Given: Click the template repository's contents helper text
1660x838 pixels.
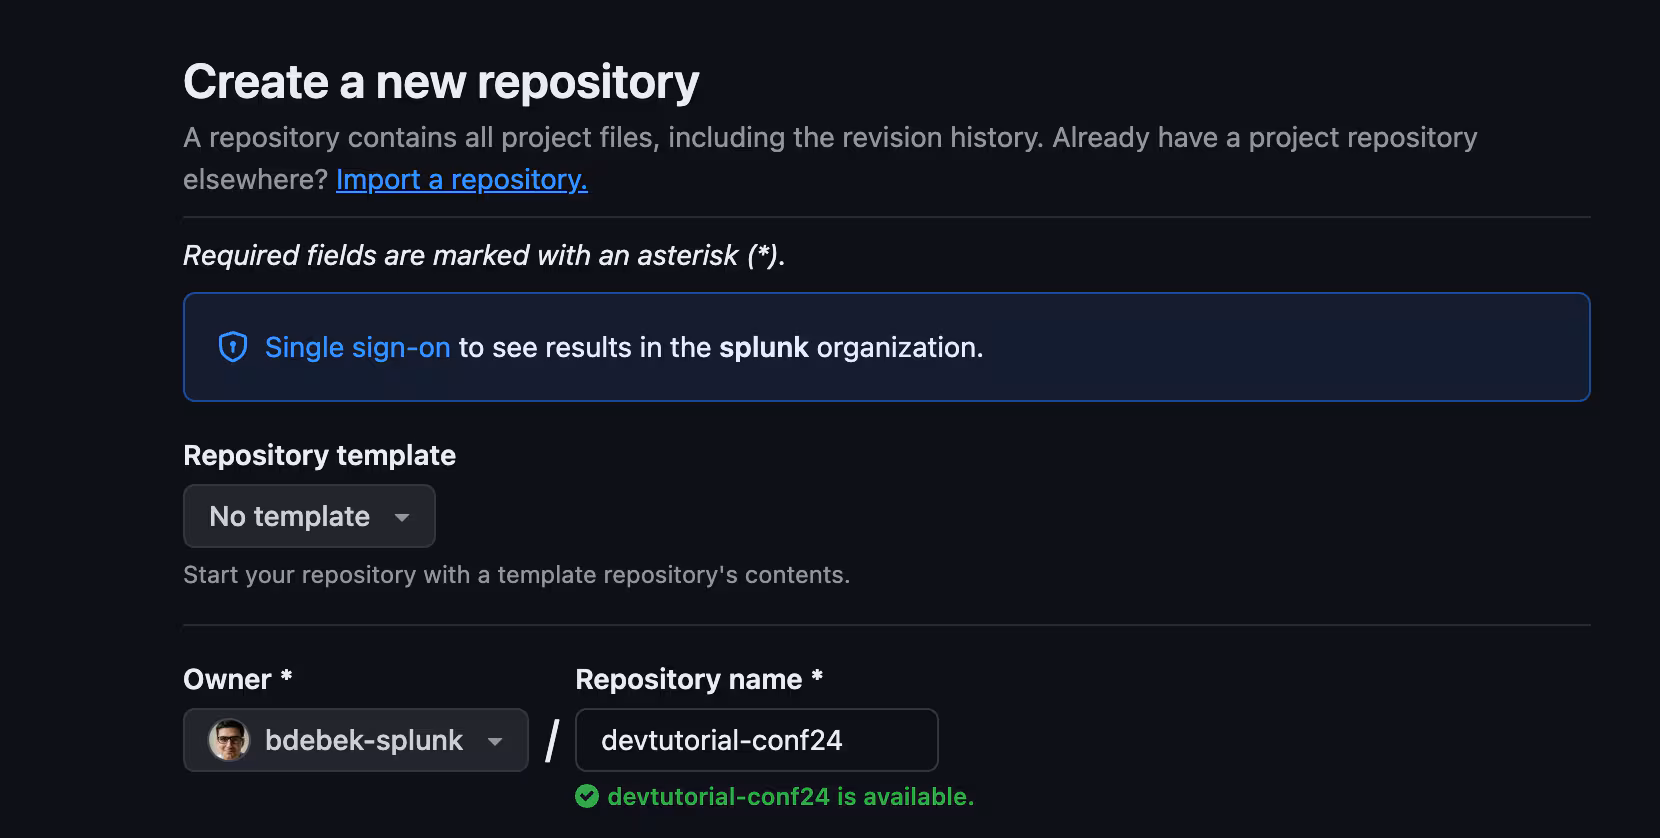Looking at the screenshot, I should [516, 575].
